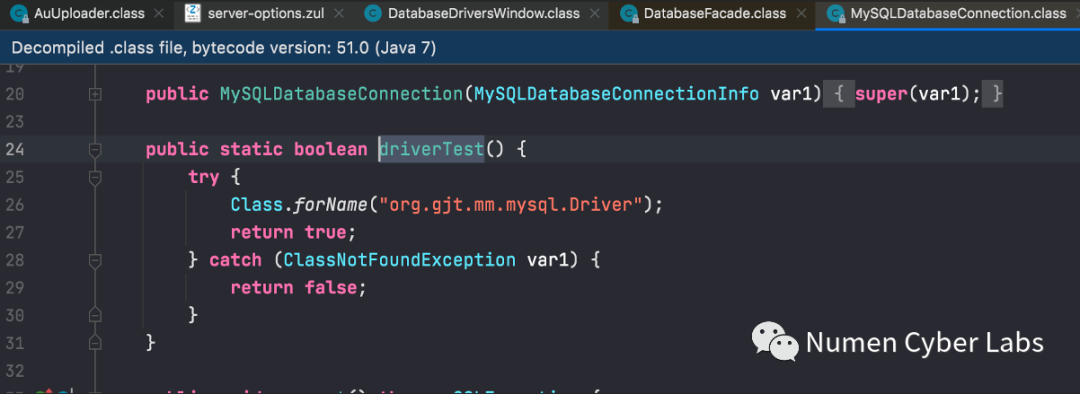Click the MySQLDatabaseConnection class file icon
Screen dimensions: 1080x394
(x=835, y=13)
